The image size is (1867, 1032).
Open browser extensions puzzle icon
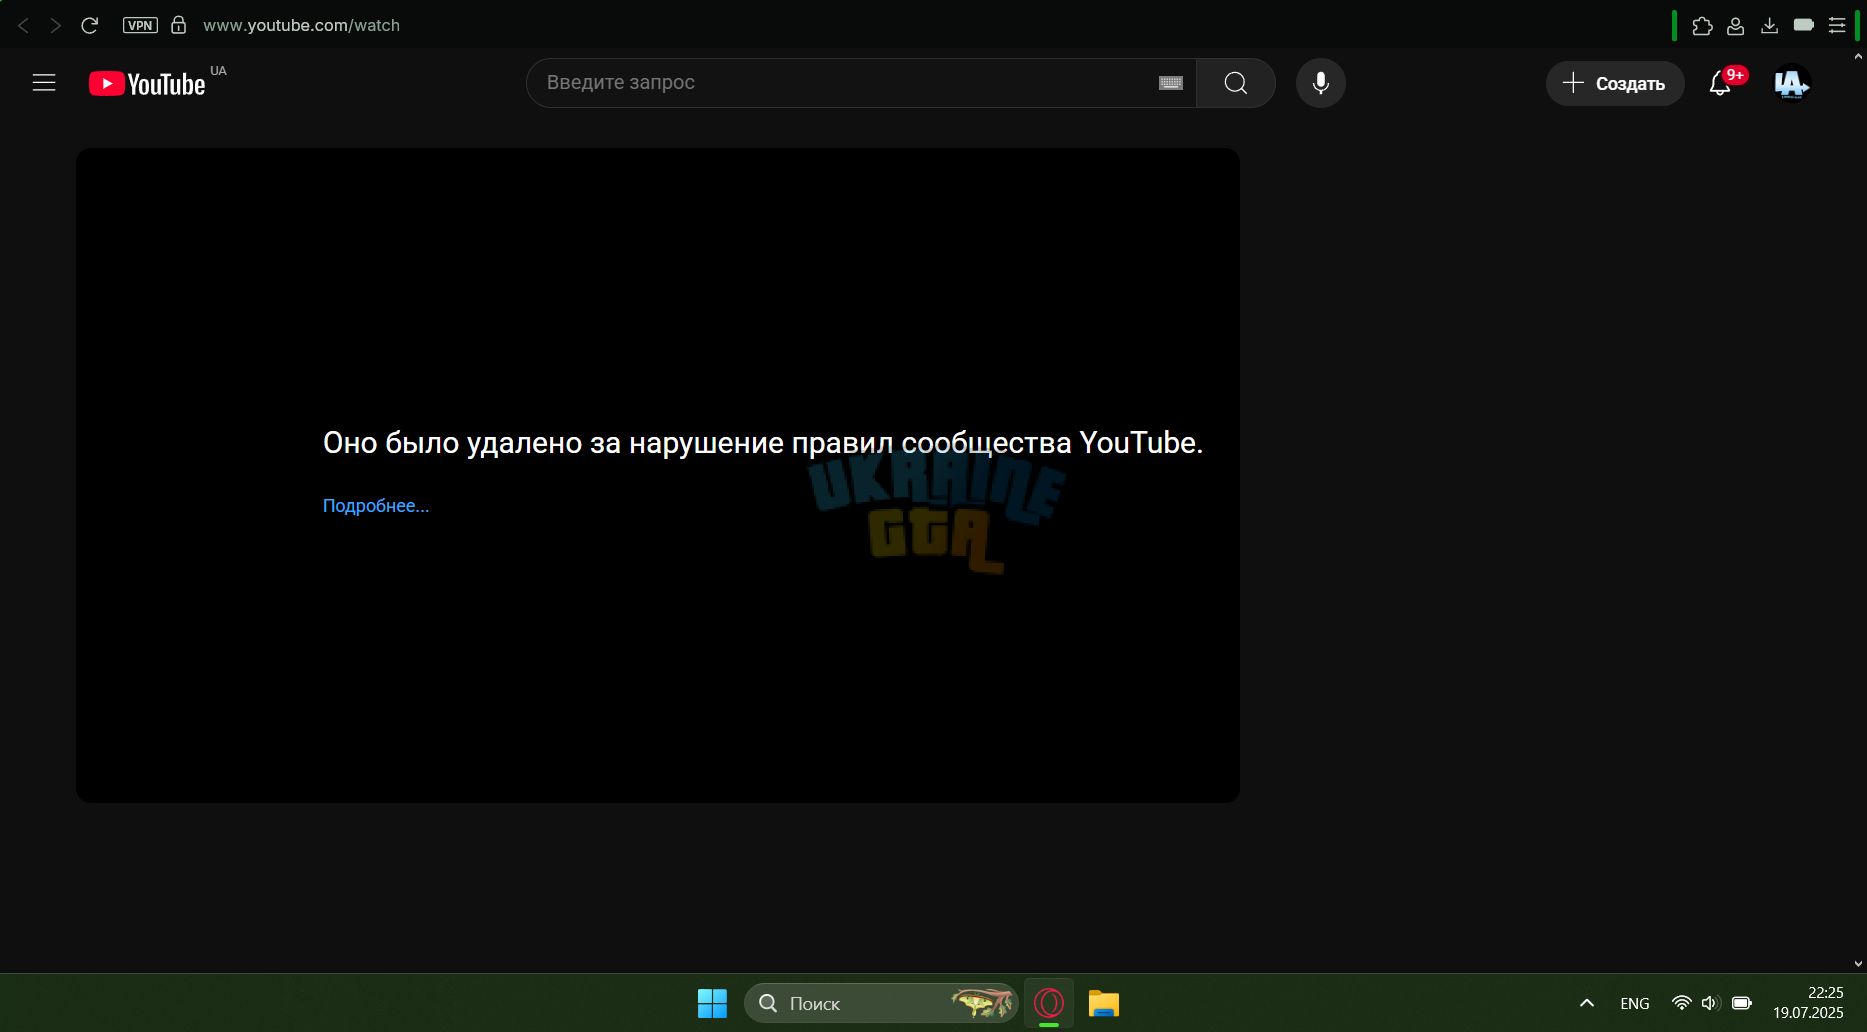(x=1702, y=26)
